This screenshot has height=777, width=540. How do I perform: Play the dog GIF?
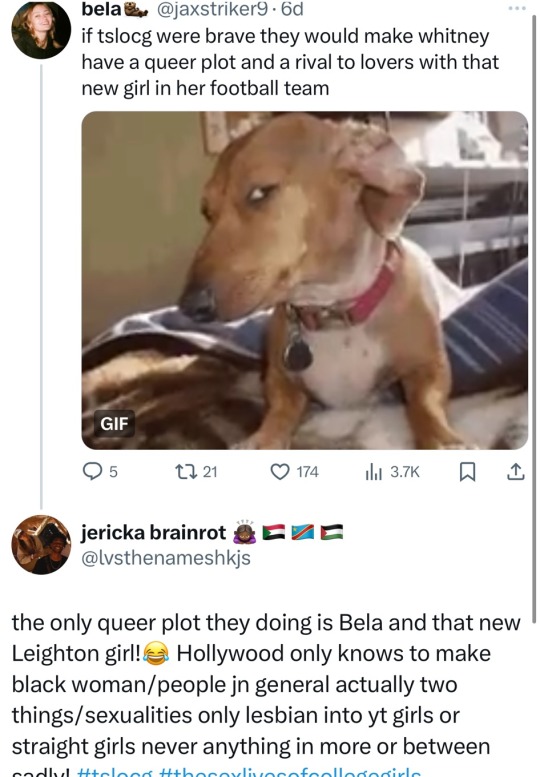point(305,280)
